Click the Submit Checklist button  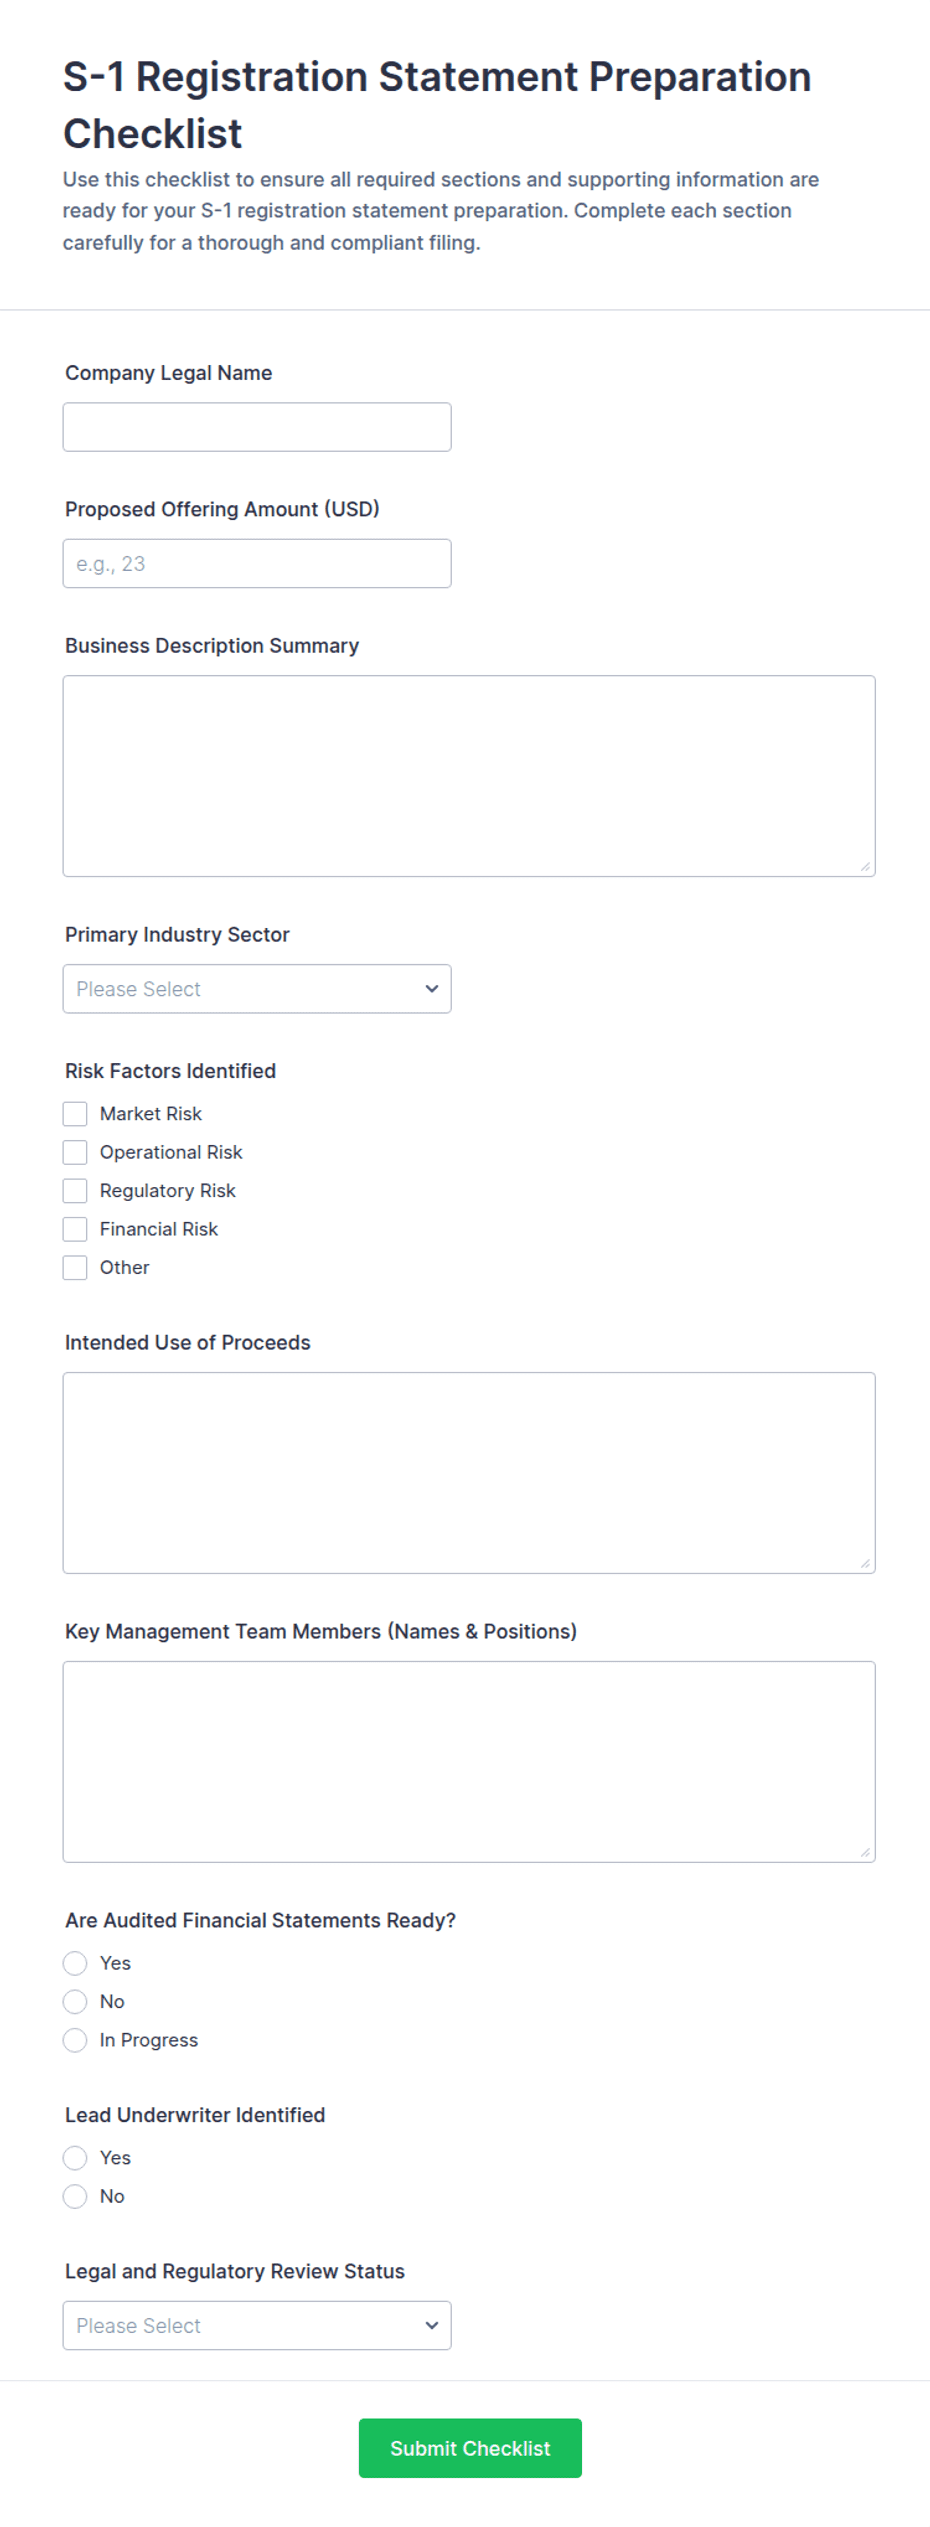(470, 2448)
